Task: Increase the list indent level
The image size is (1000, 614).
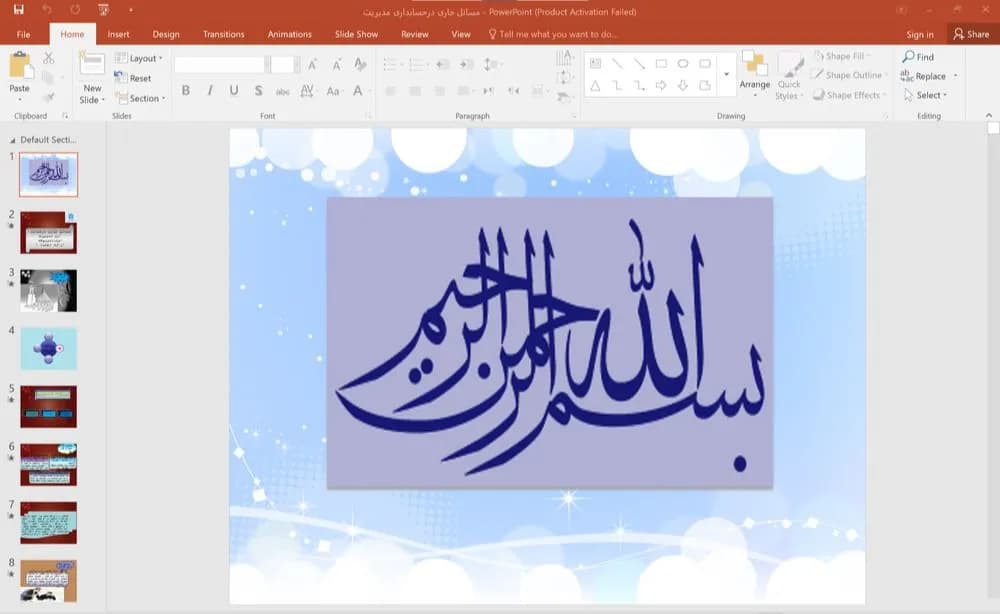Action: (467, 64)
